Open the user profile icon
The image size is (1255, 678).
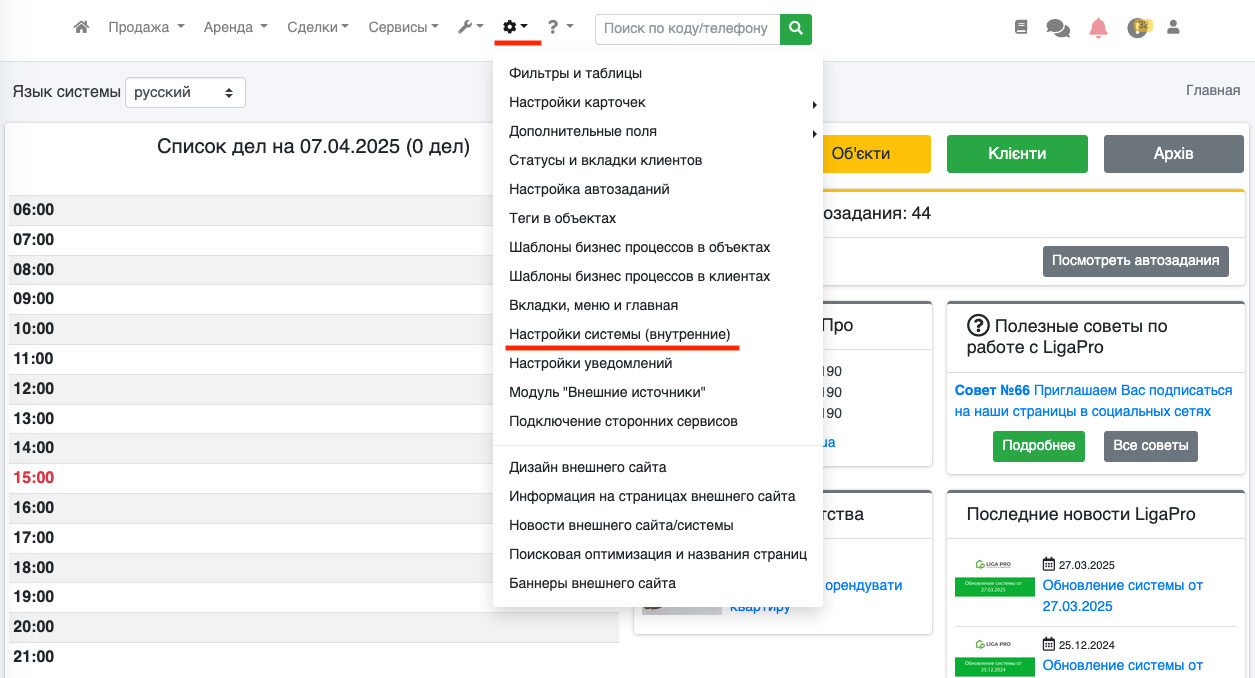(1174, 28)
